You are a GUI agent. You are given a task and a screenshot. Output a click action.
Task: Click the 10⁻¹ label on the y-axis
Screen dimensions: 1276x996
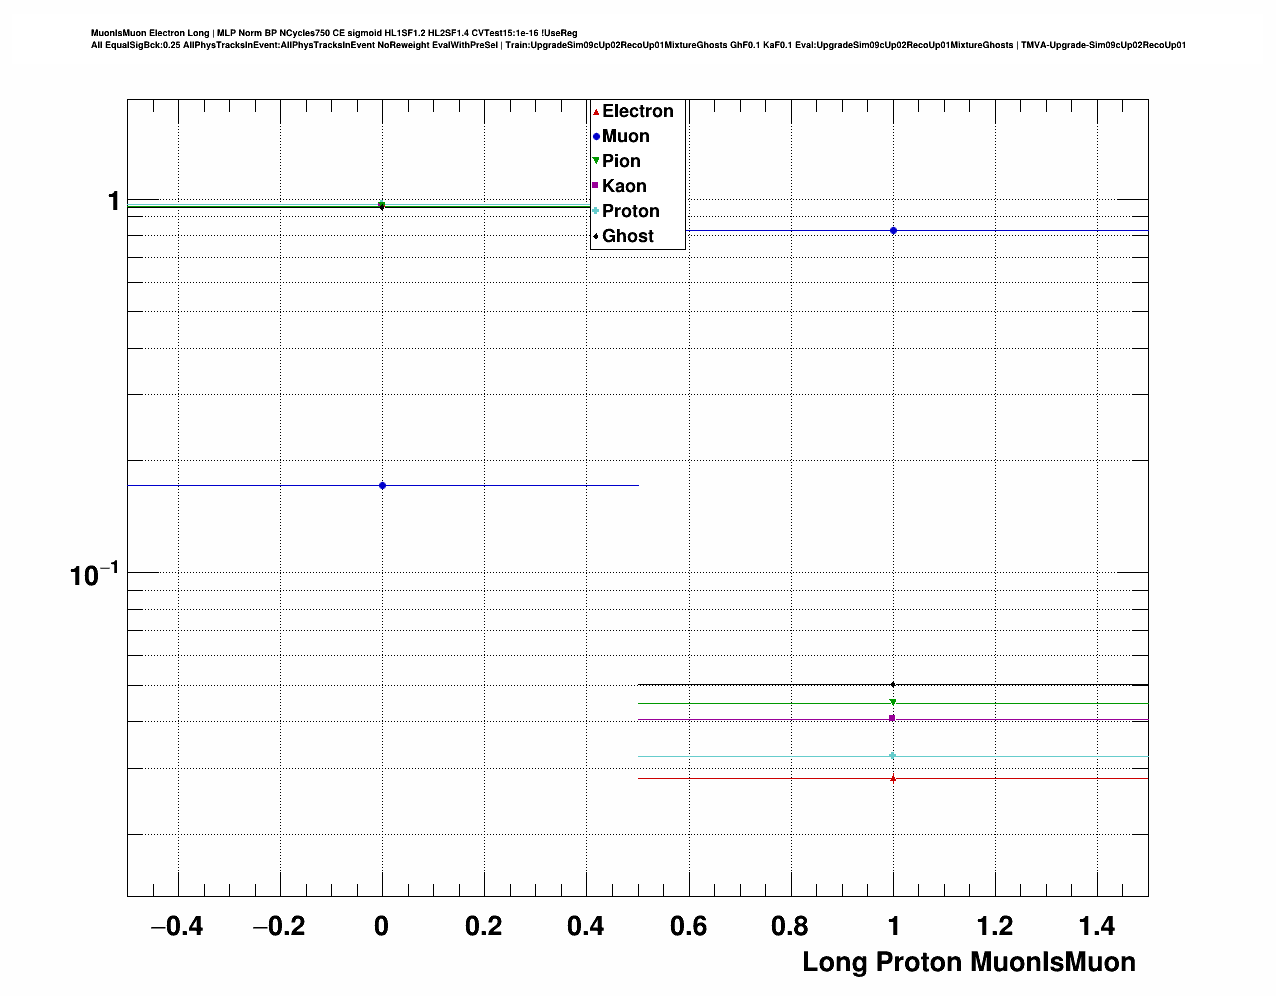pyautogui.click(x=94, y=574)
